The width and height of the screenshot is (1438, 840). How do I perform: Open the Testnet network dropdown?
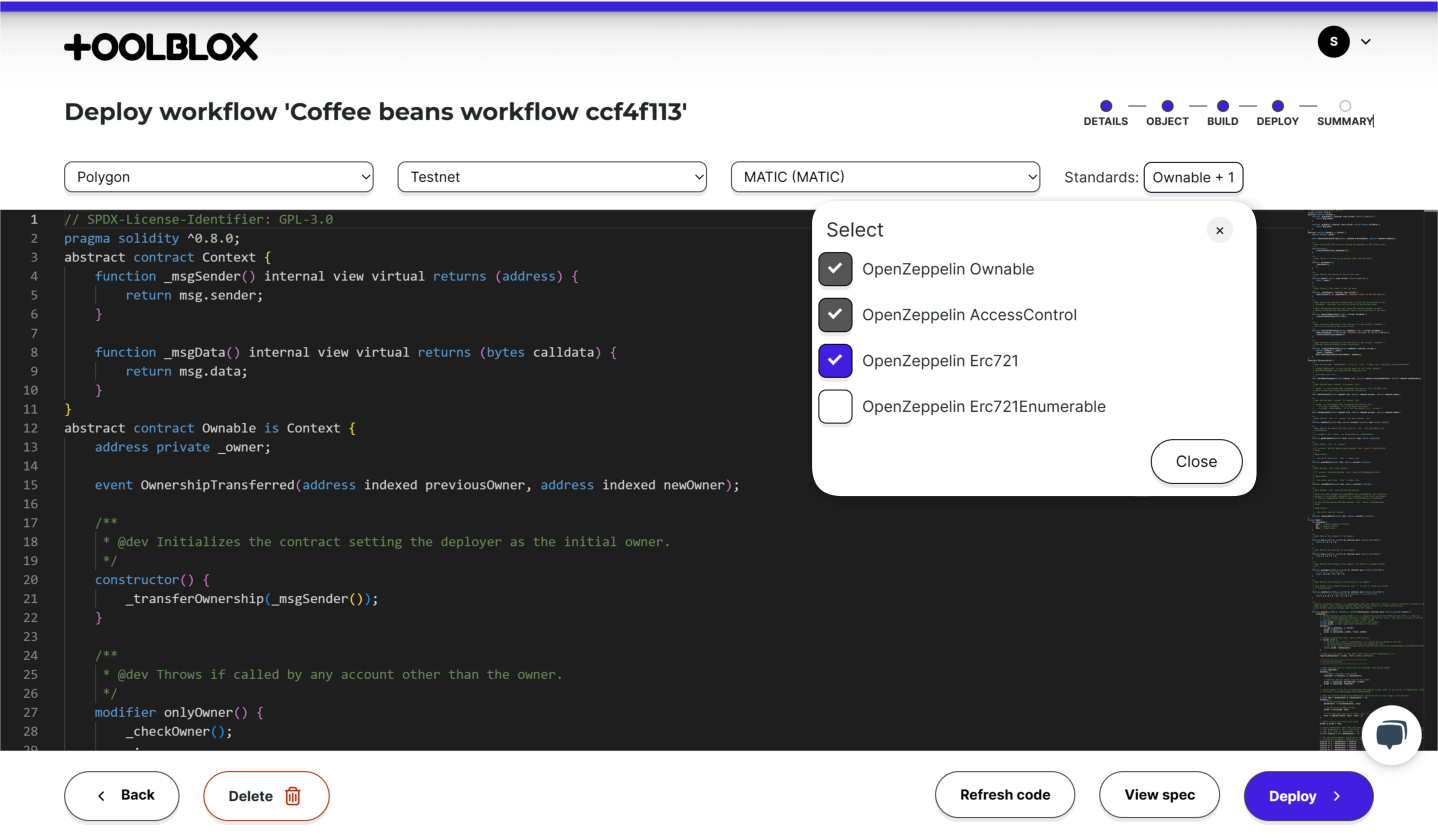point(552,177)
